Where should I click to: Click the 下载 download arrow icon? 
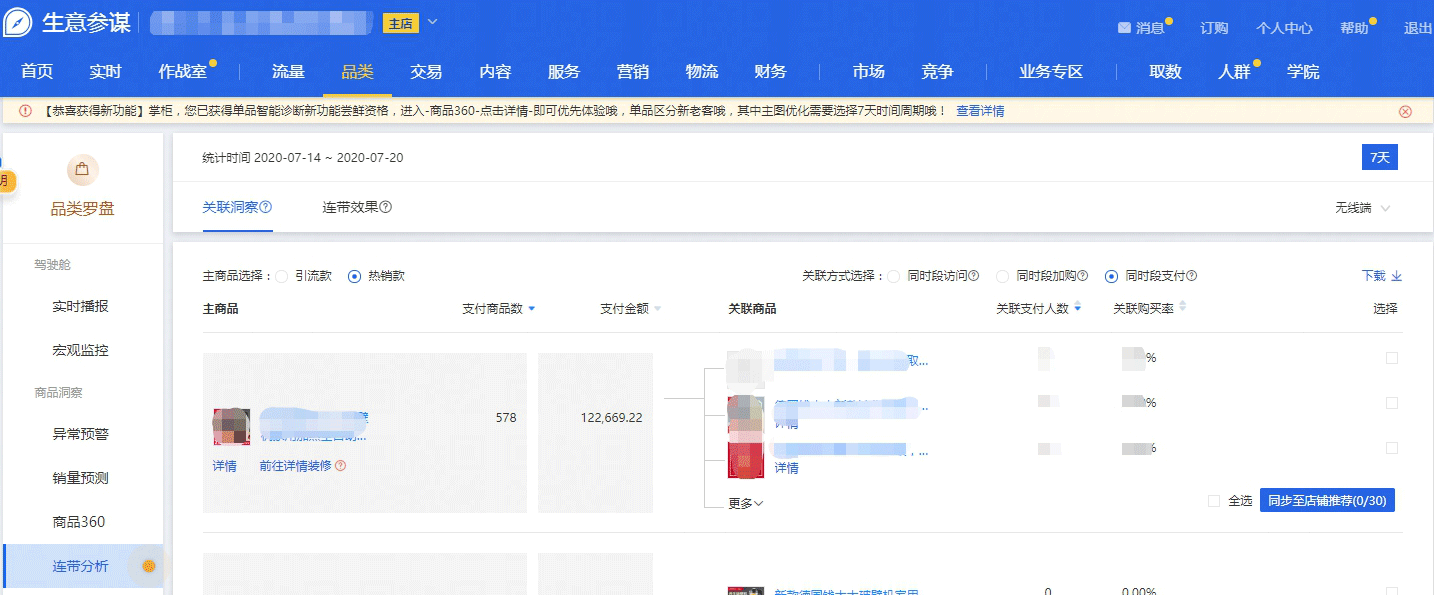pos(1397,276)
